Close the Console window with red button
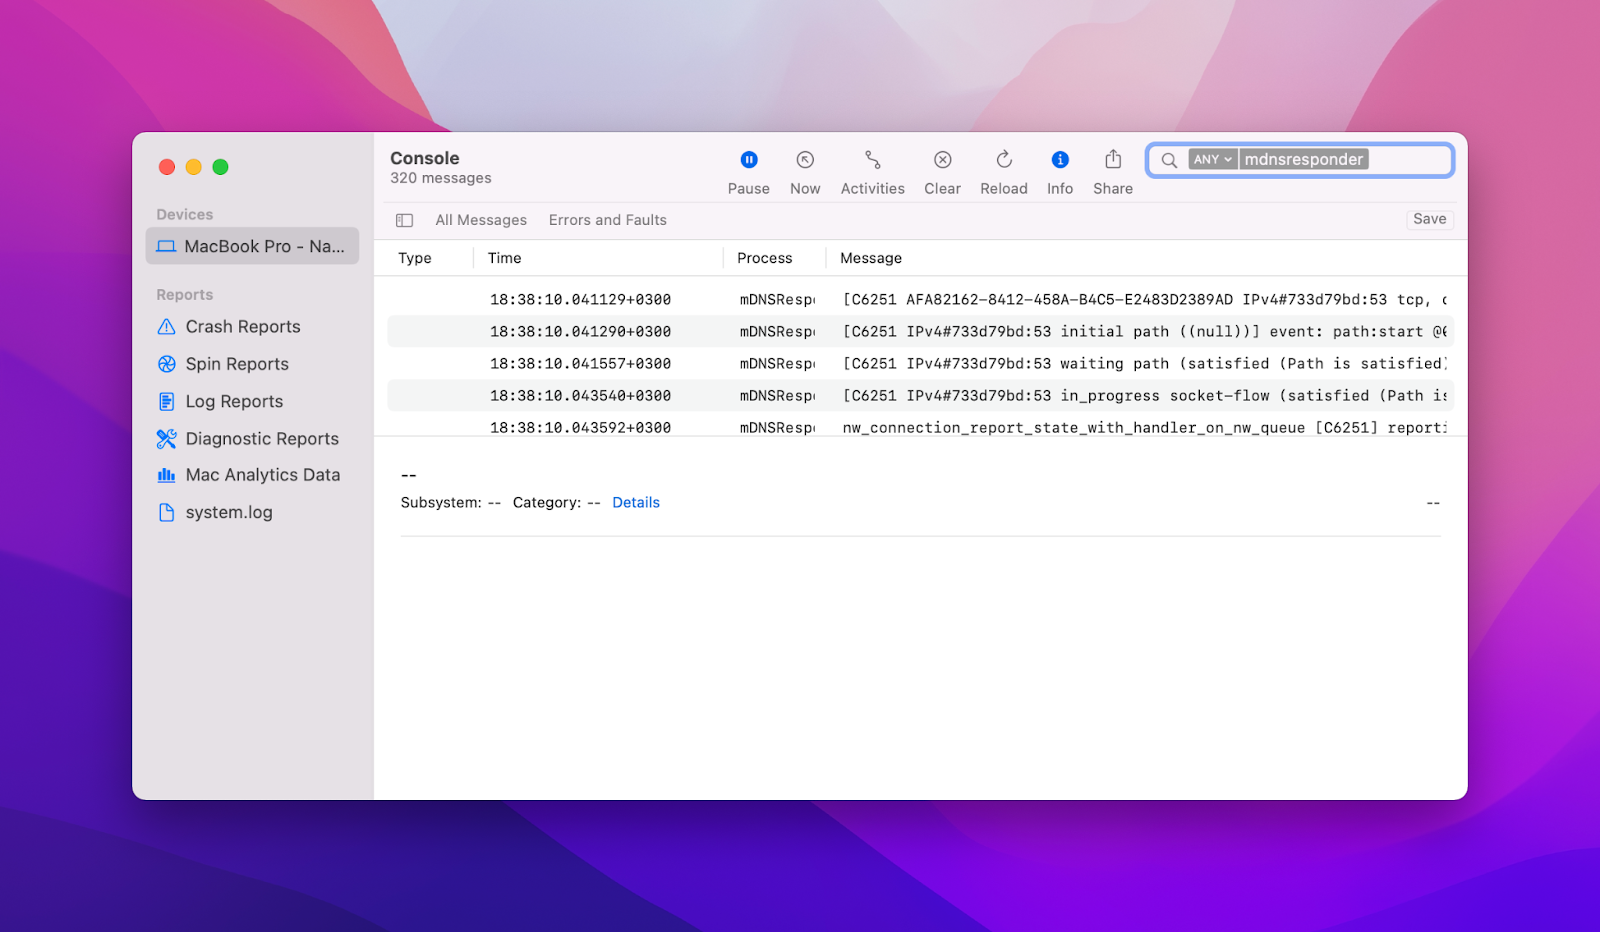Viewport: 1600px width, 932px height. (x=167, y=167)
